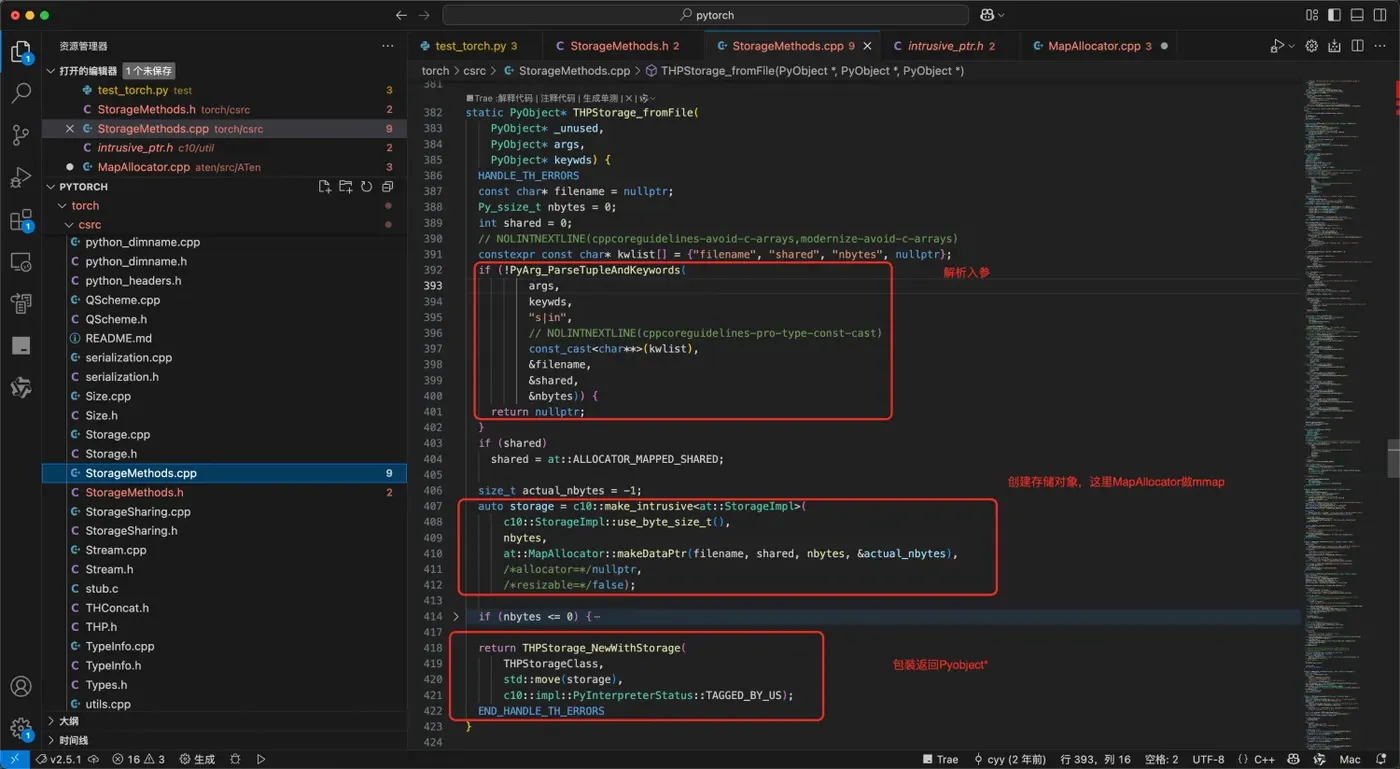Collapse the csrc folder
Screen dimensions: 1400x769
[69, 225]
